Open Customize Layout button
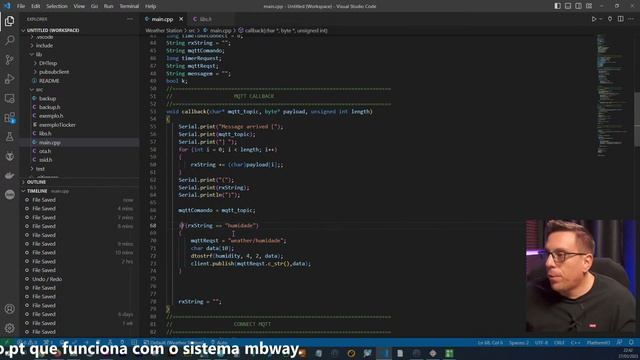The height and width of the screenshot is (360, 640). click(x=589, y=6)
